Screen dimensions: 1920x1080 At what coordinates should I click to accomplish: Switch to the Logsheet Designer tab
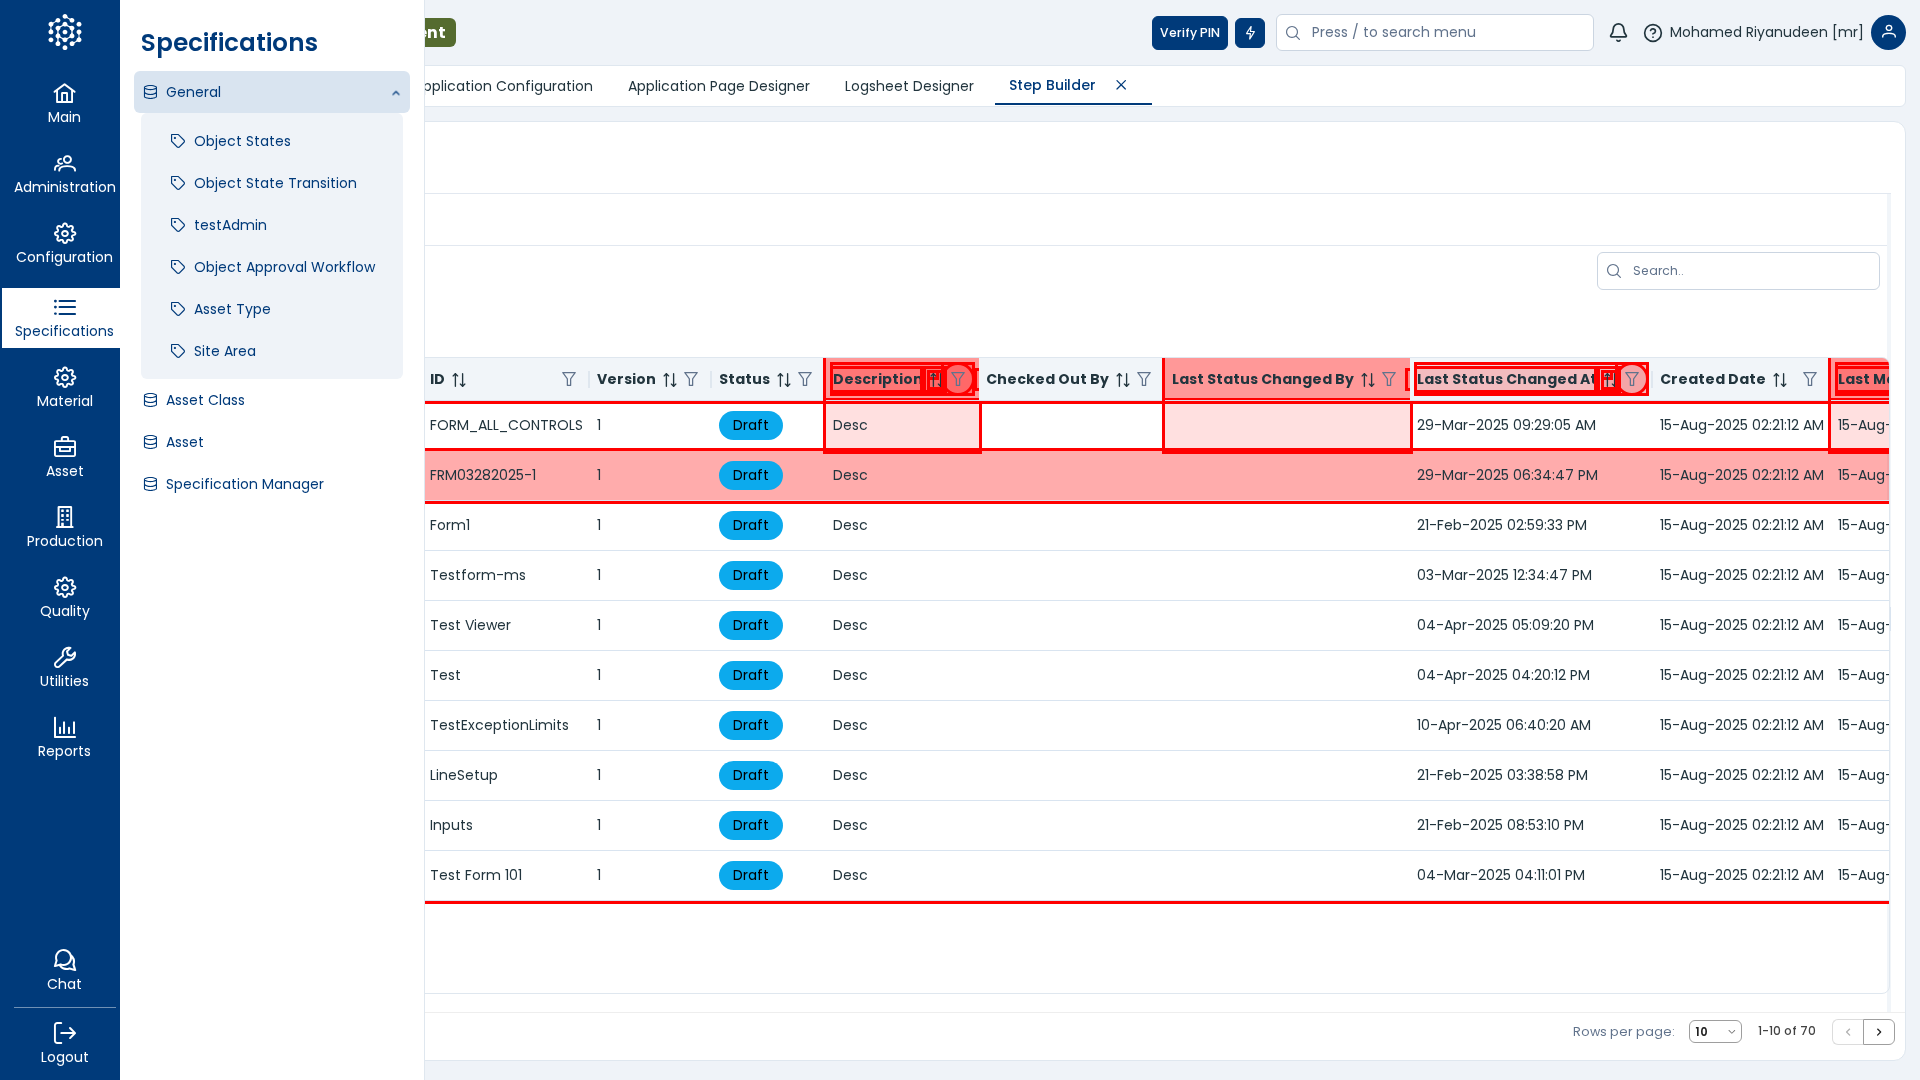(x=908, y=86)
